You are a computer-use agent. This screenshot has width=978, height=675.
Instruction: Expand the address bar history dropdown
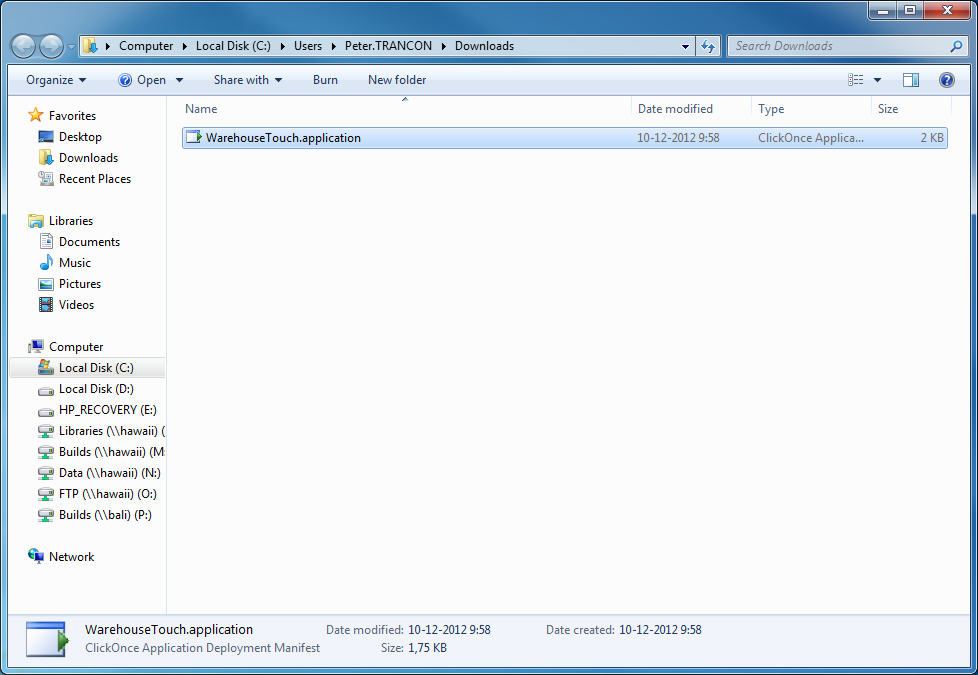685,46
